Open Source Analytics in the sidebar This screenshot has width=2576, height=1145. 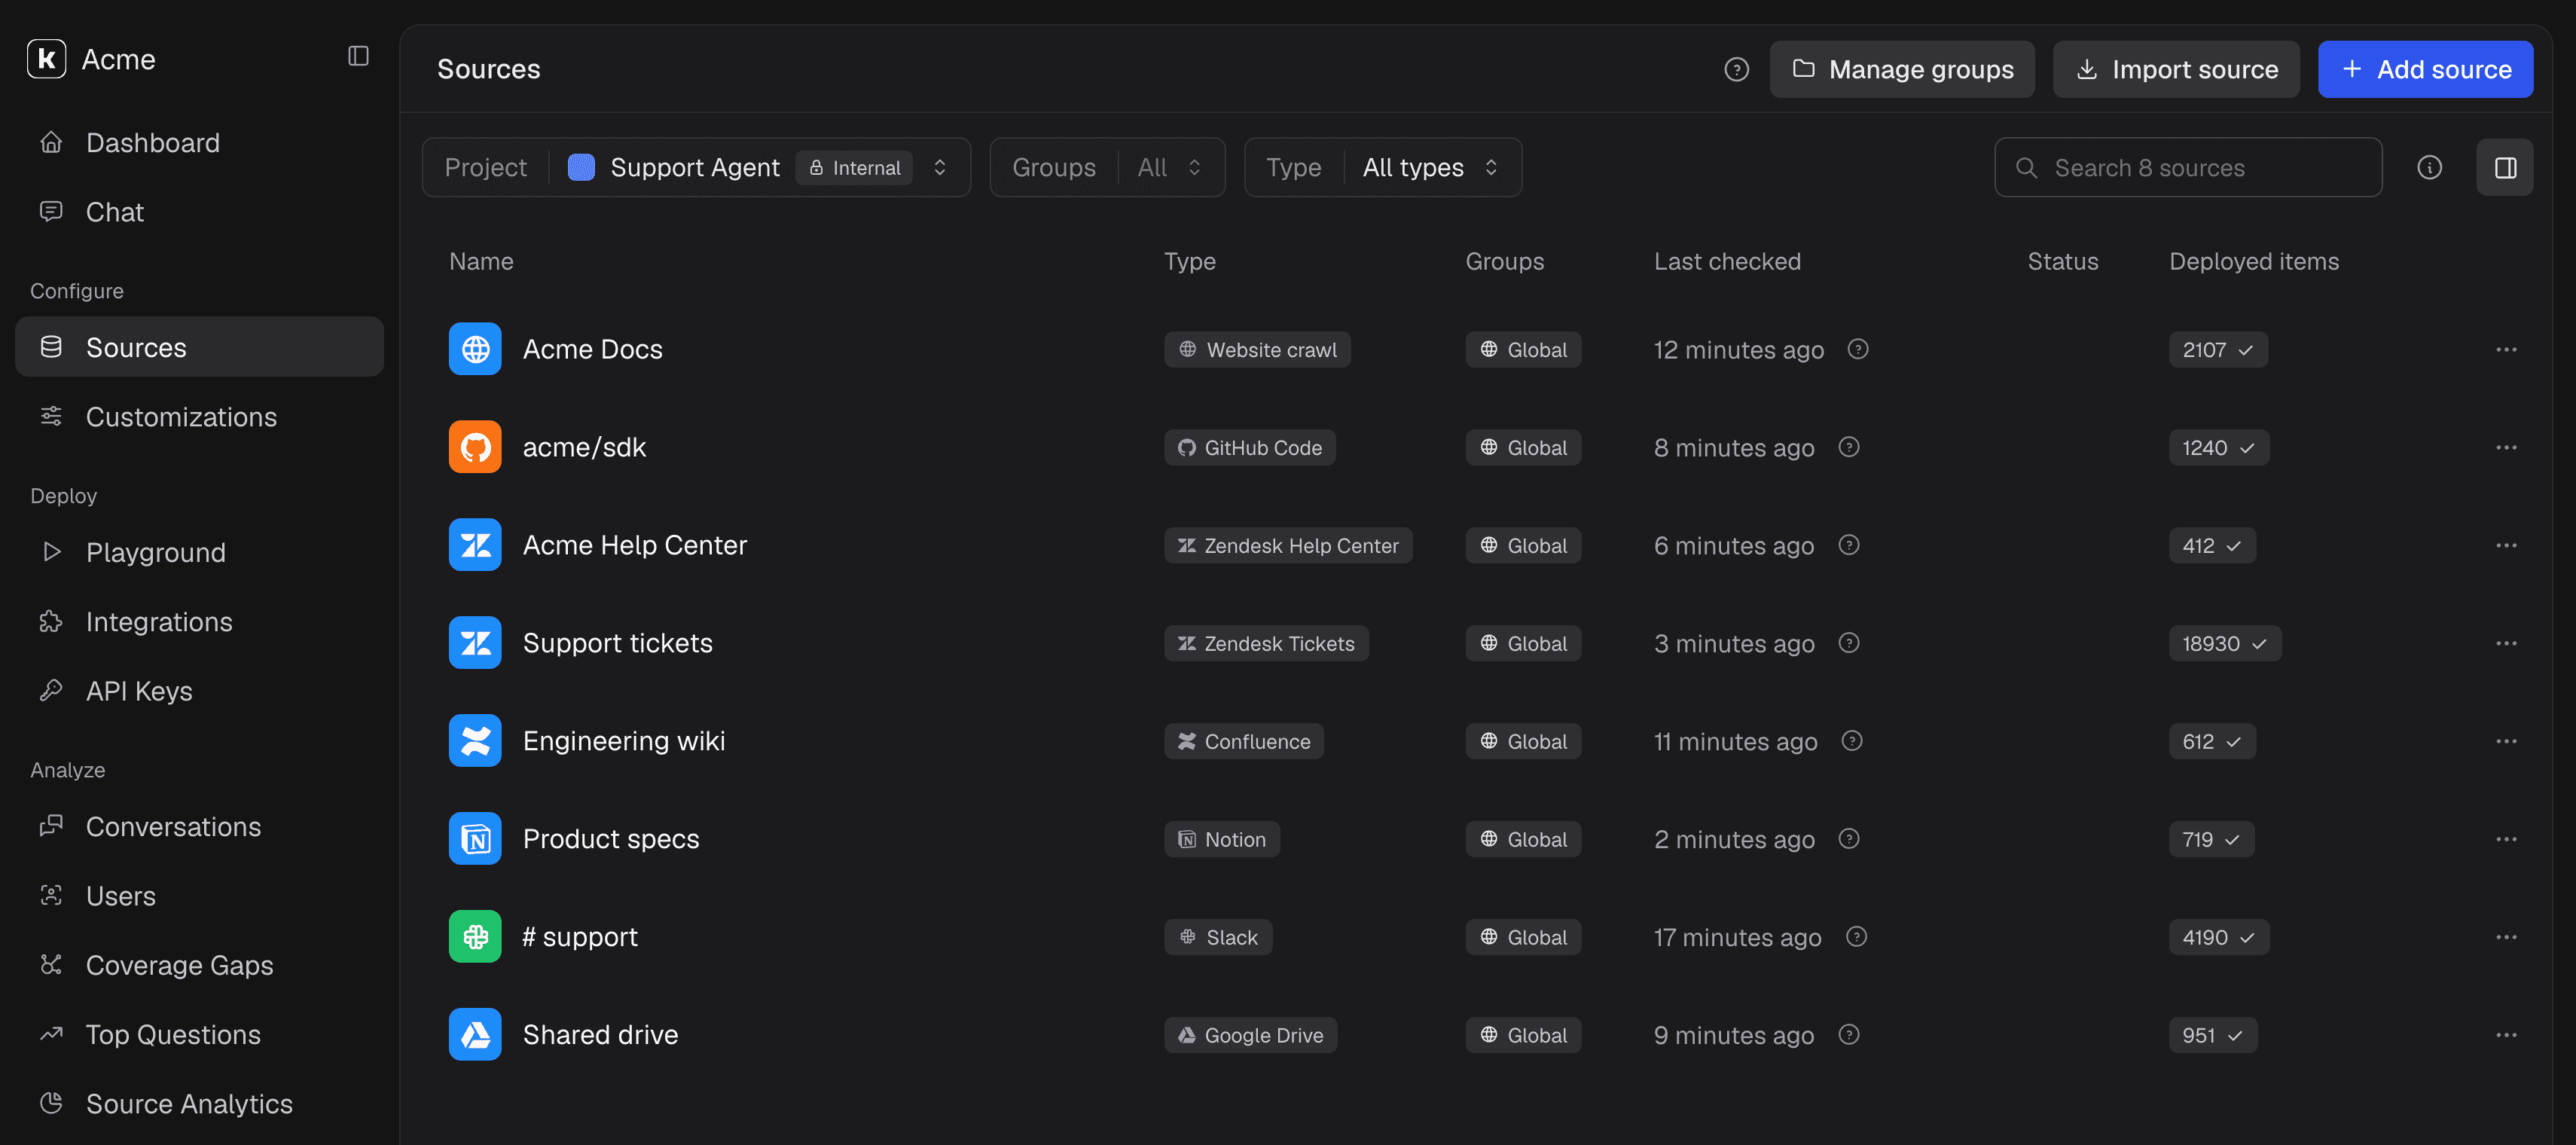pos(199,1104)
